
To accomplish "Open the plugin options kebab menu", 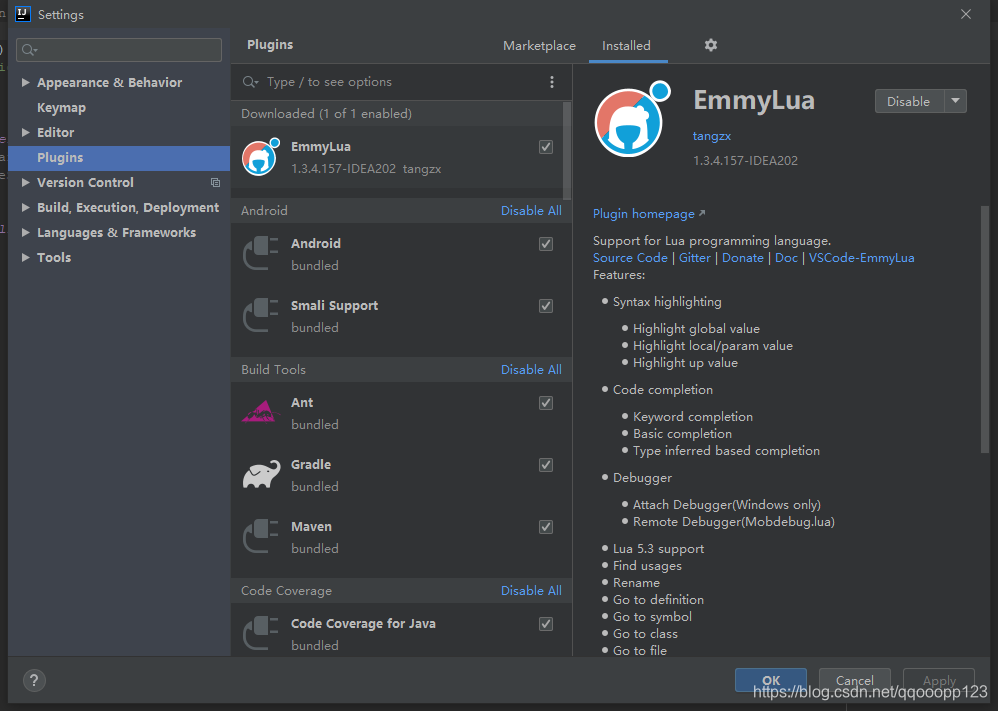I will click(x=552, y=82).
